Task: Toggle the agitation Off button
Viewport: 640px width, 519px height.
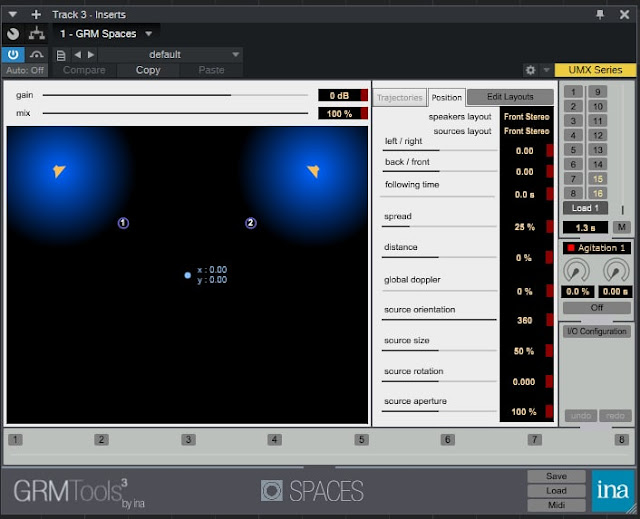Action: tap(597, 308)
